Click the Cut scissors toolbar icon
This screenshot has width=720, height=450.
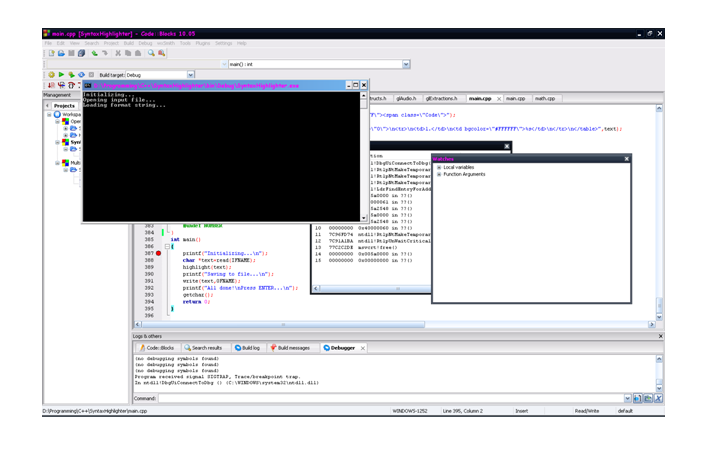tap(118, 53)
